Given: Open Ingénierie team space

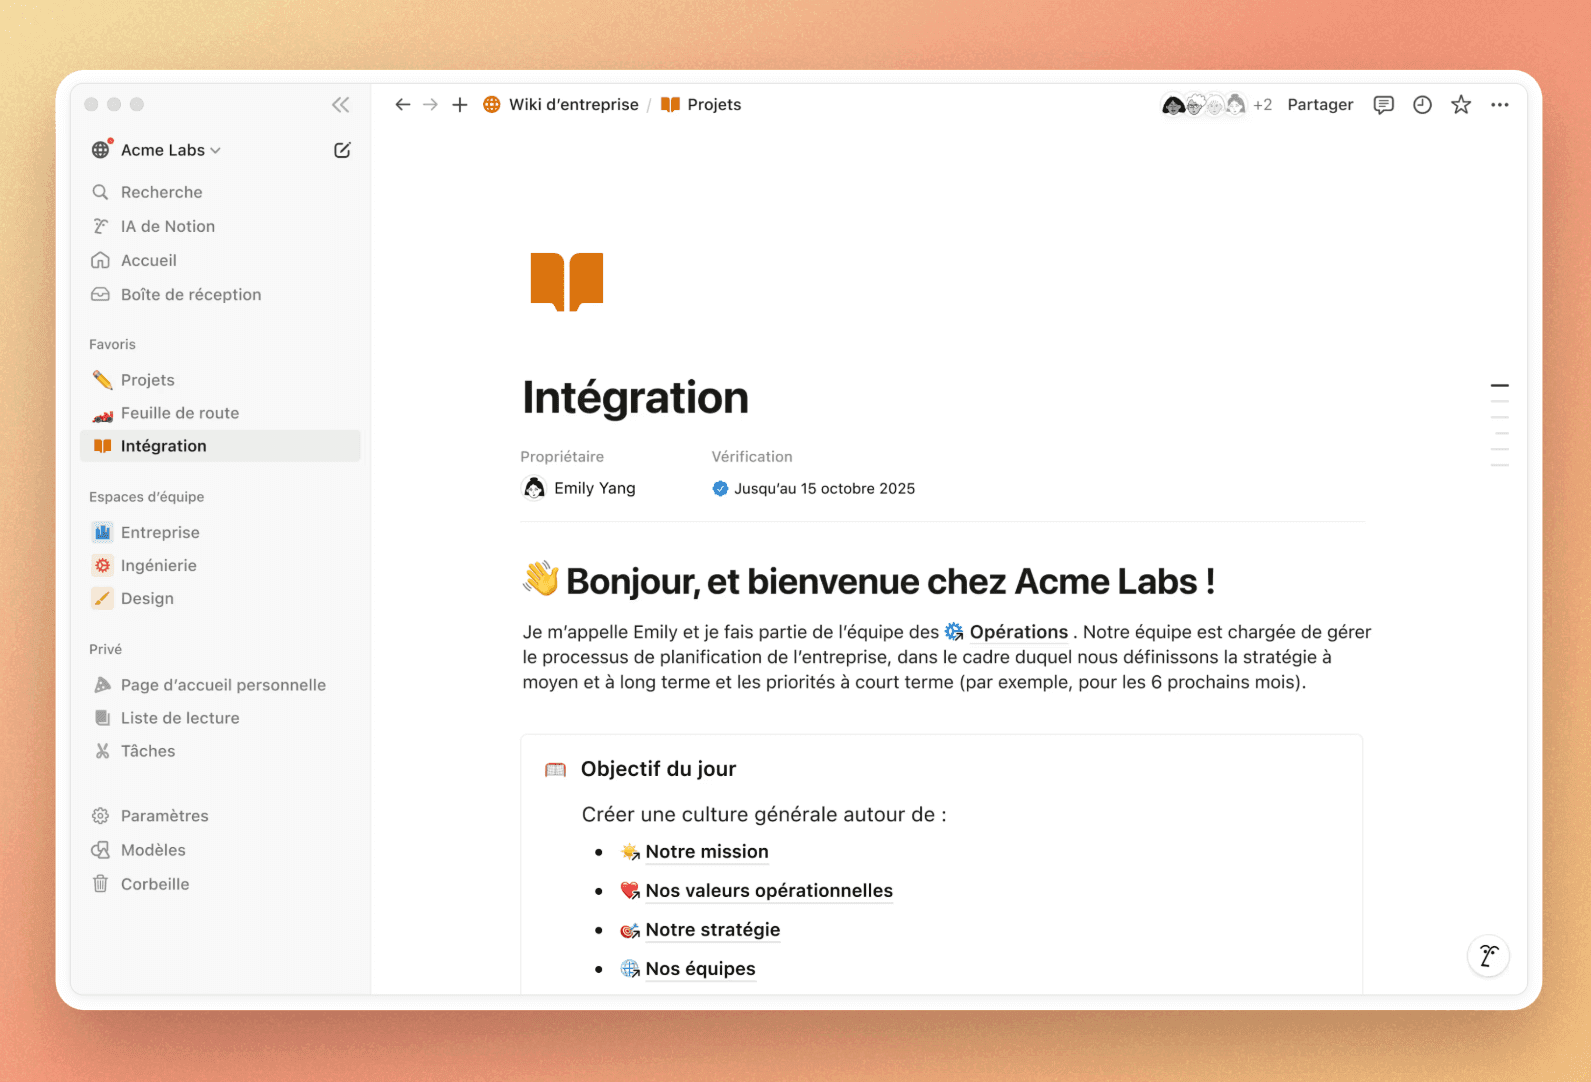Looking at the screenshot, I should pyautogui.click(x=220, y=565).
